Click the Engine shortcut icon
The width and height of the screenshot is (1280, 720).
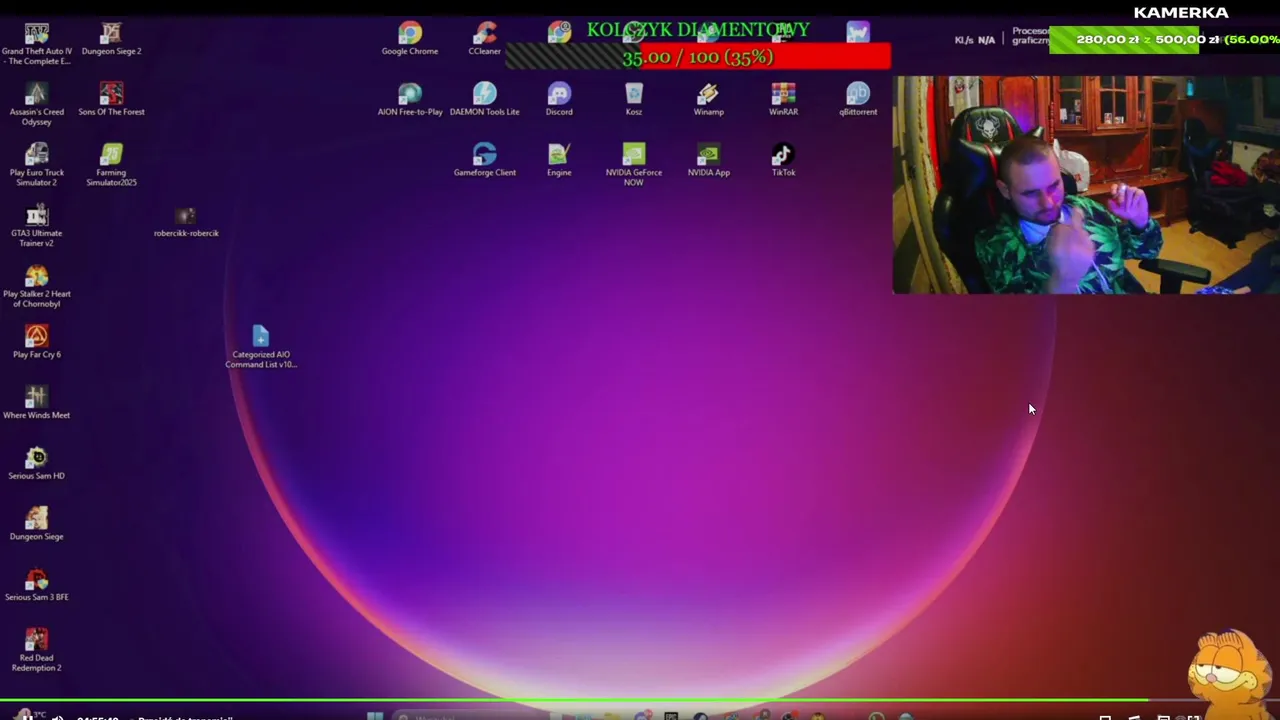pyautogui.click(x=559, y=161)
